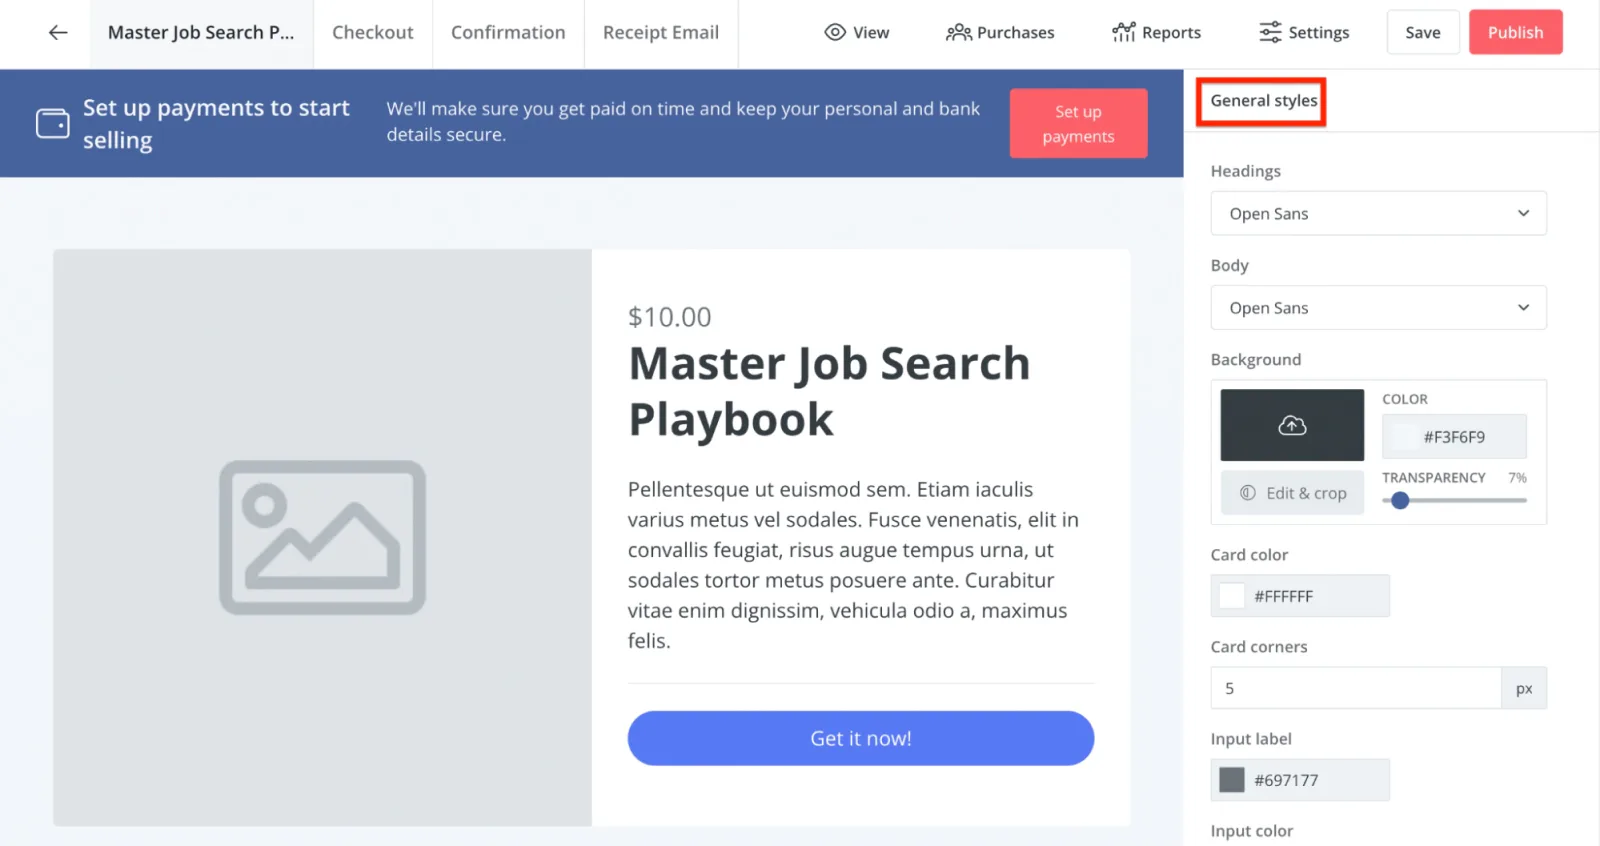Click the Save button

1422,33
